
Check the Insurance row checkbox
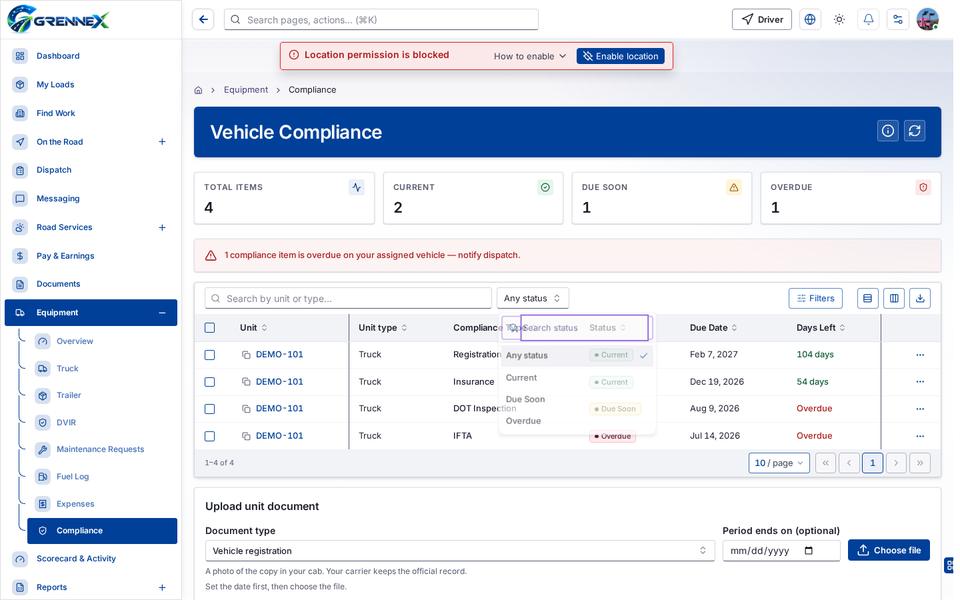click(x=209, y=381)
